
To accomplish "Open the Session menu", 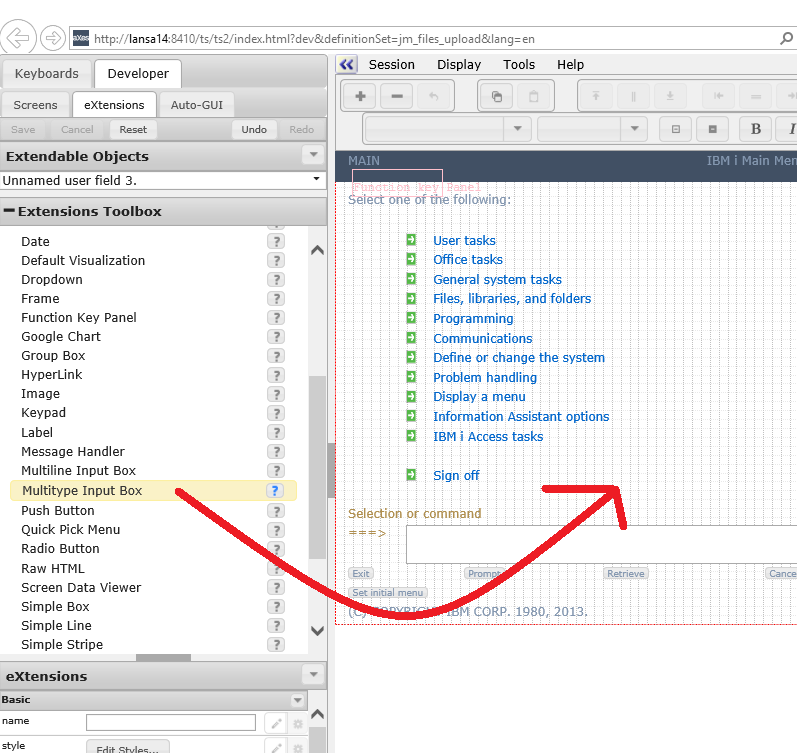I will [391, 64].
